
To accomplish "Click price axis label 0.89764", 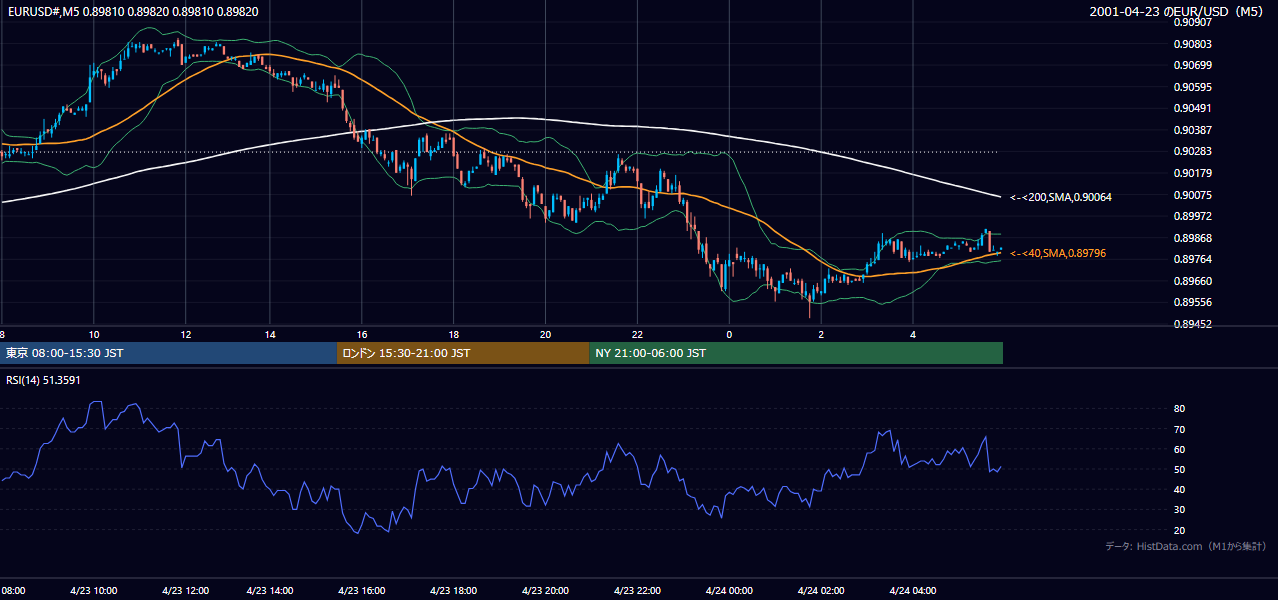I will point(1195,259).
